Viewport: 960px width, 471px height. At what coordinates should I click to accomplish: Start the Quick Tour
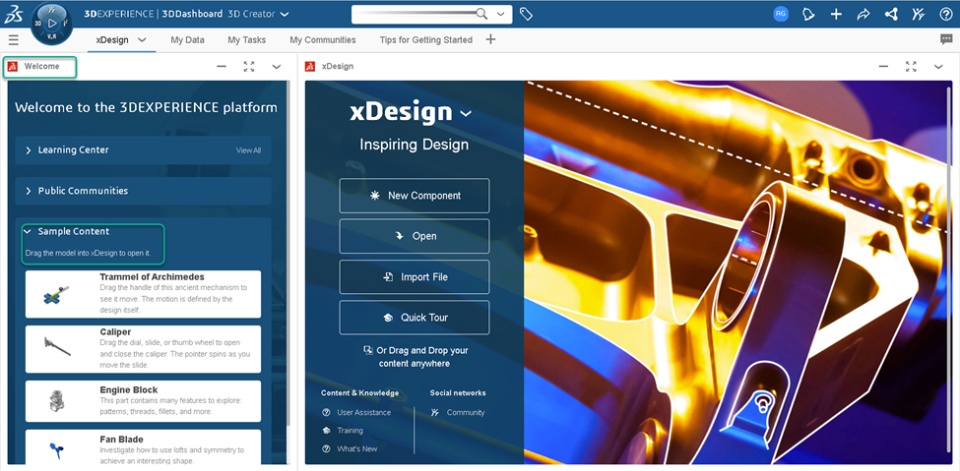click(414, 317)
